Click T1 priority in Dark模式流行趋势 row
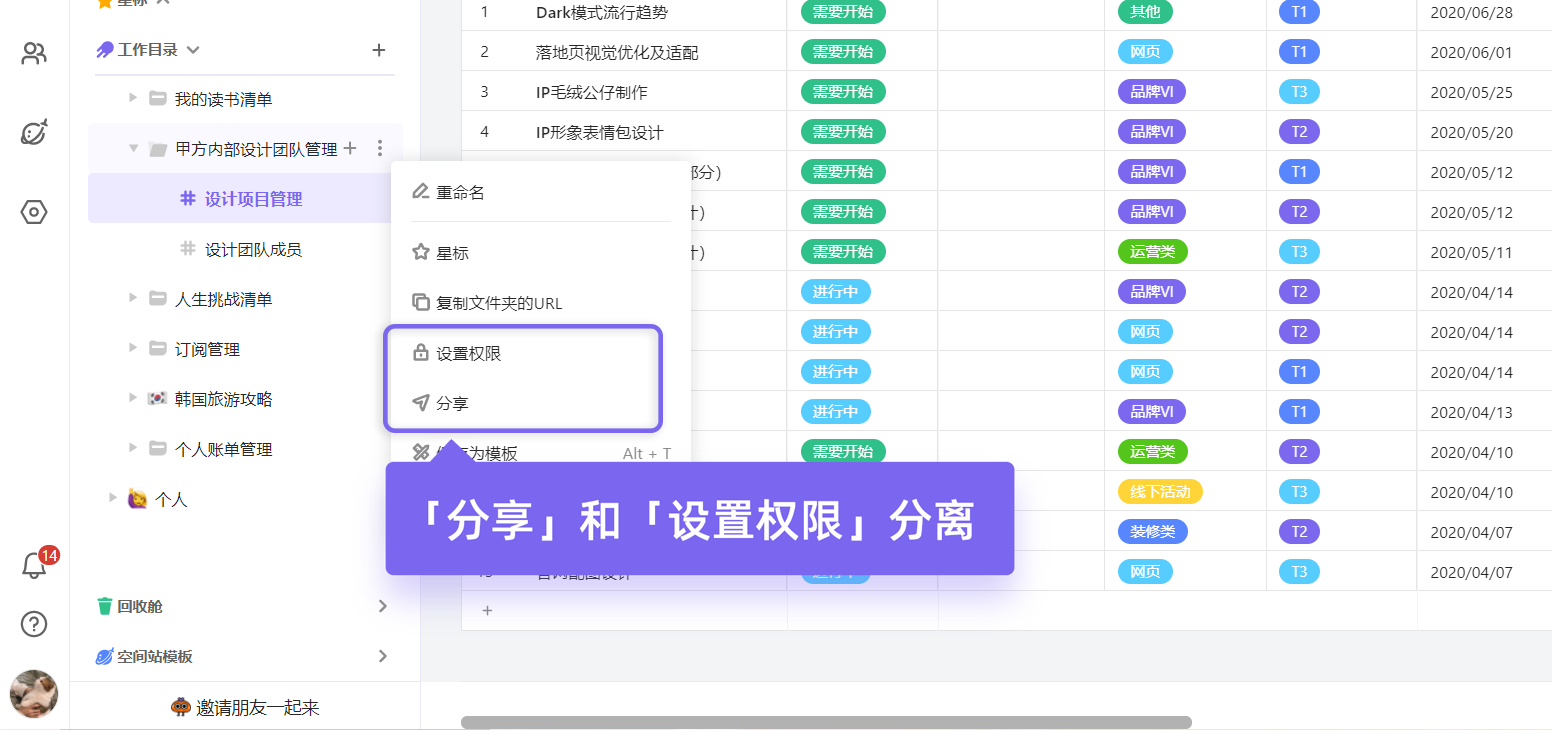The height and width of the screenshot is (730, 1552). tap(1299, 12)
